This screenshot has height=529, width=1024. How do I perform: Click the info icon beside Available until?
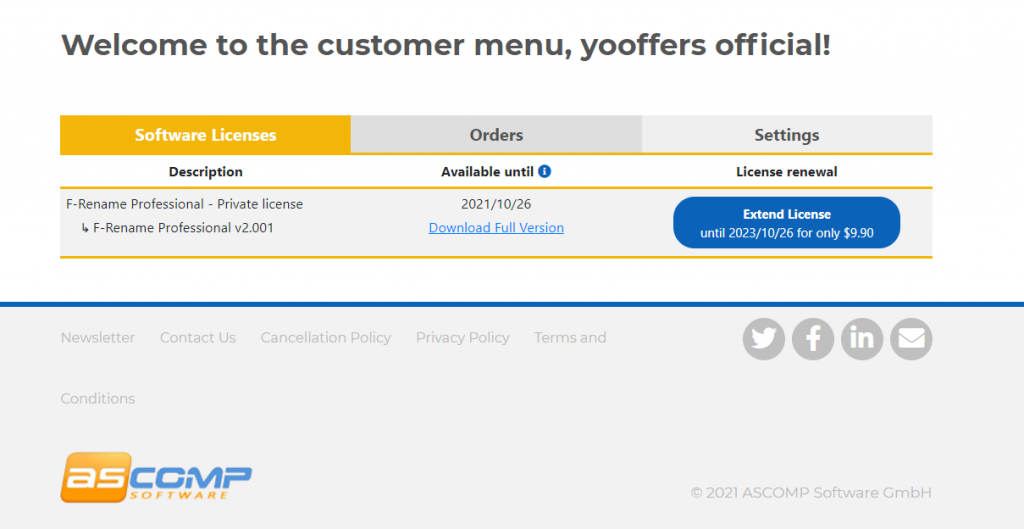545,171
